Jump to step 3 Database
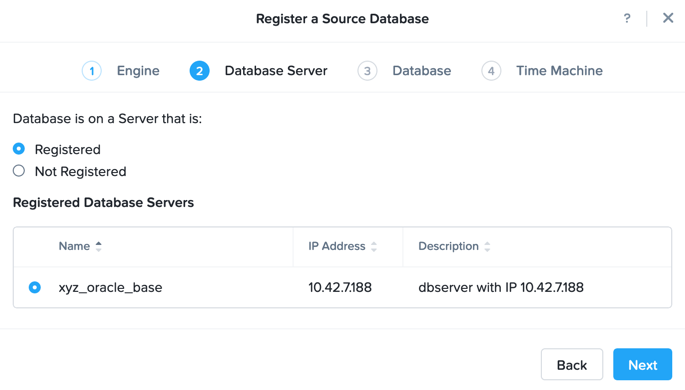This screenshot has height=390, width=685. tap(405, 71)
